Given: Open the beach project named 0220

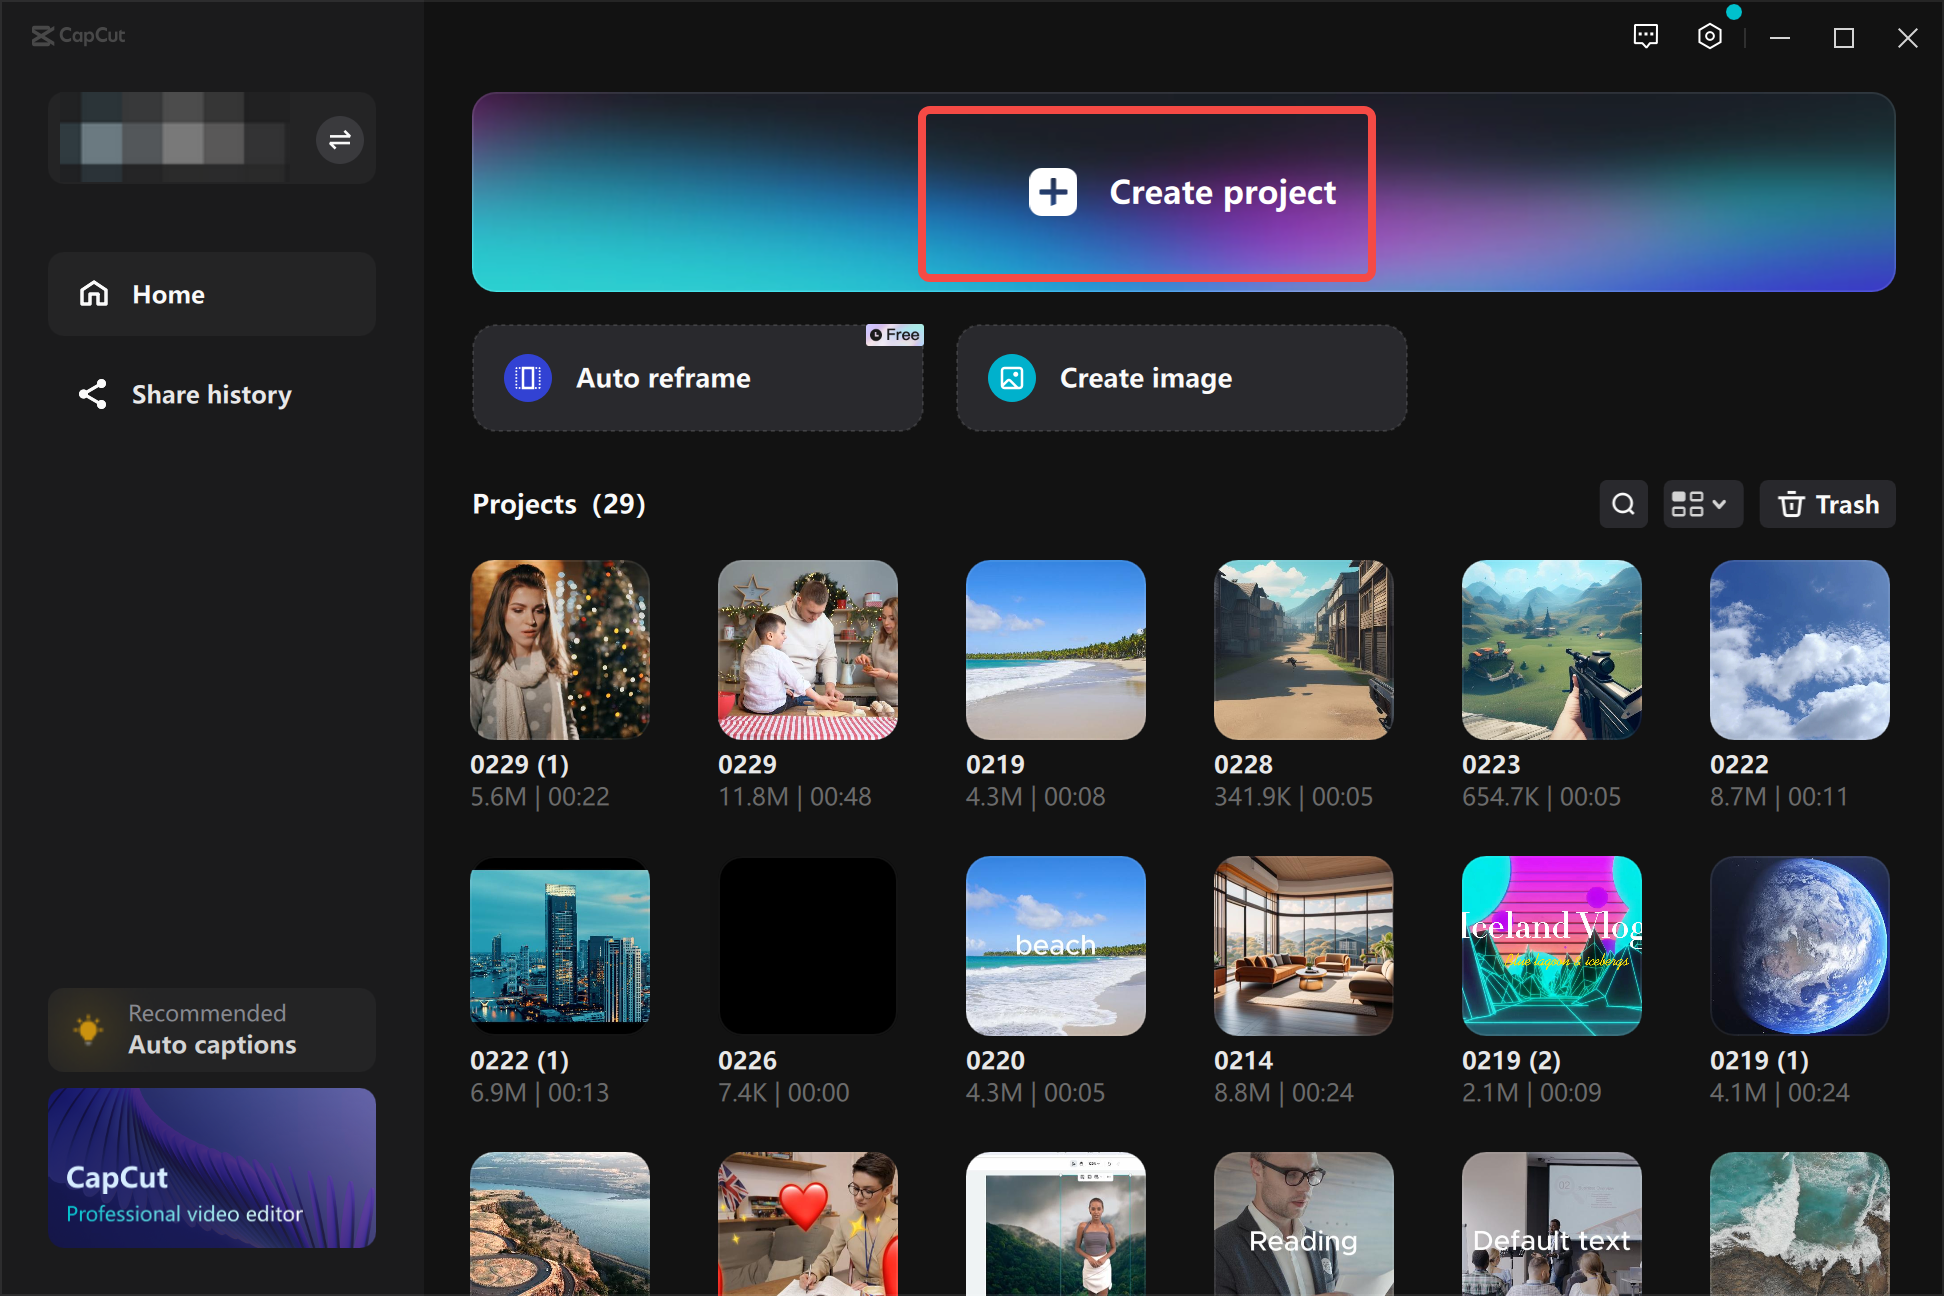Looking at the screenshot, I should pyautogui.click(x=1055, y=946).
